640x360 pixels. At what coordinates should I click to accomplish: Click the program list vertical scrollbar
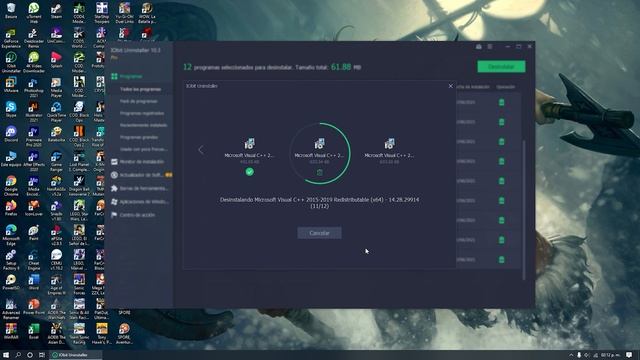(524, 210)
